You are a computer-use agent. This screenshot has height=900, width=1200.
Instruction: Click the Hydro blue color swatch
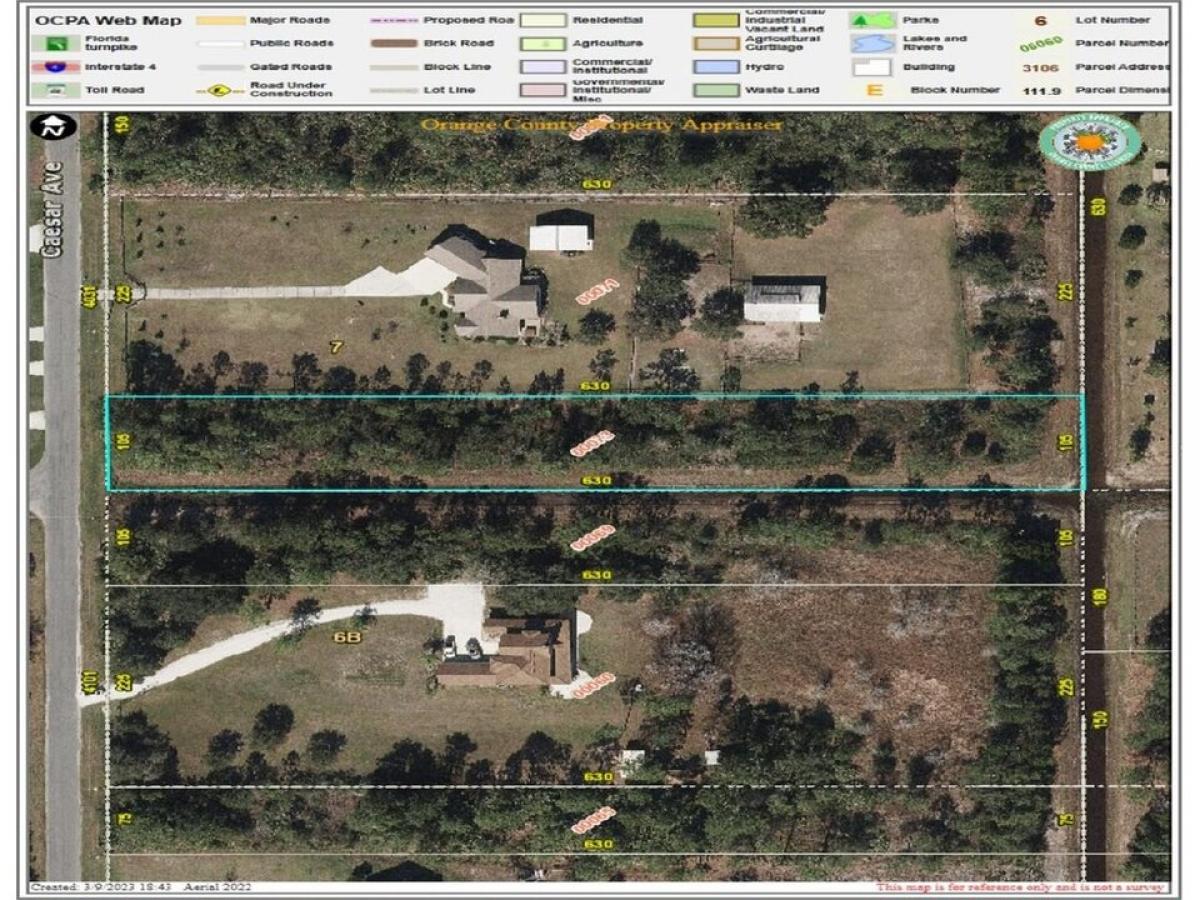(x=715, y=67)
